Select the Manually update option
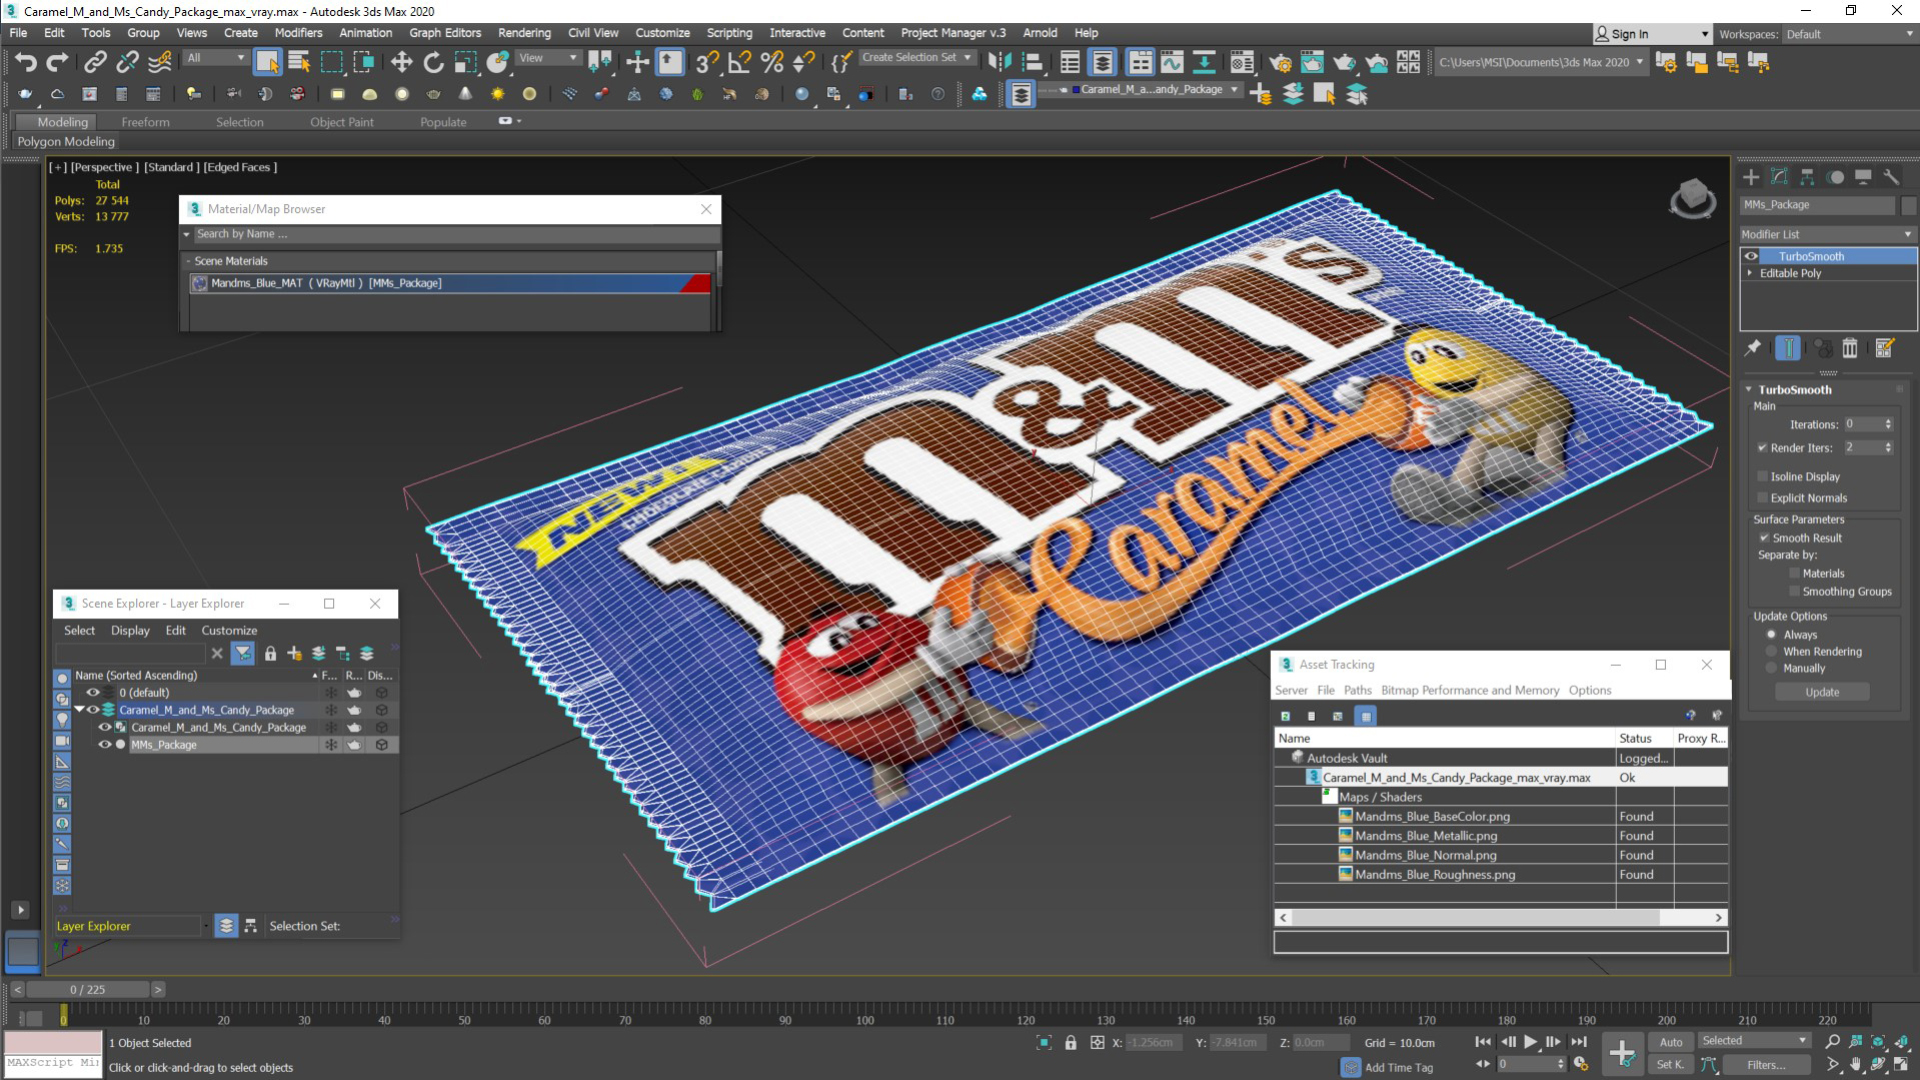The image size is (1920, 1080). (x=1771, y=669)
